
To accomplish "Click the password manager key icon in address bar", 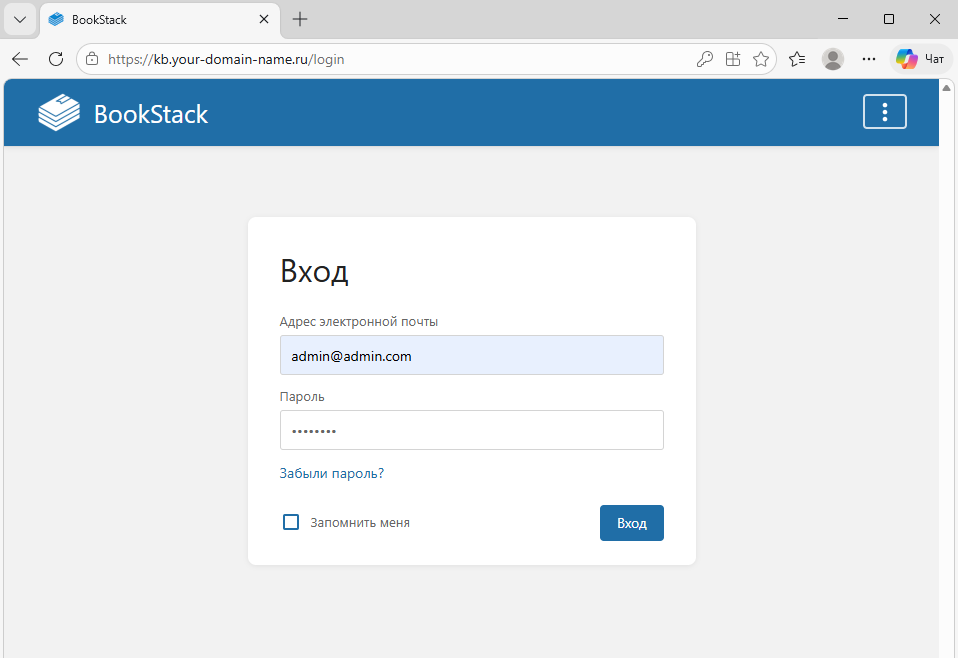I will coord(705,59).
